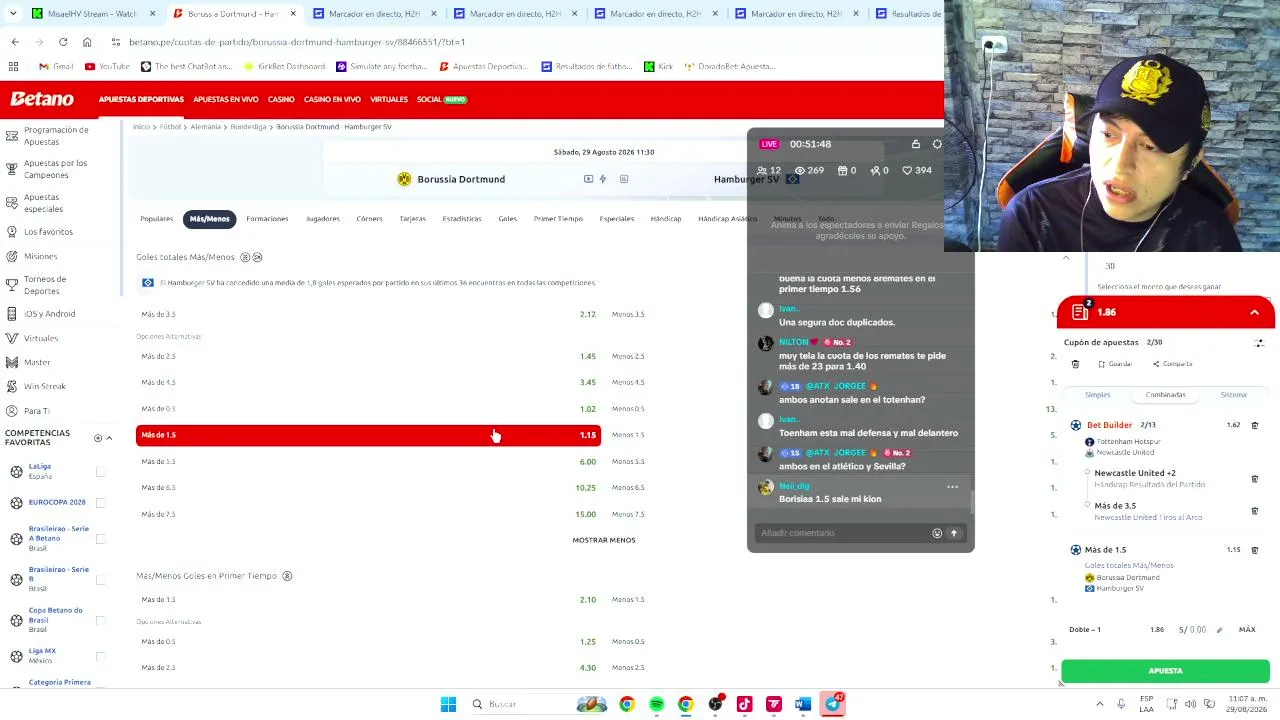Delete all bets with the coupon trash icon

(1075, 364)
